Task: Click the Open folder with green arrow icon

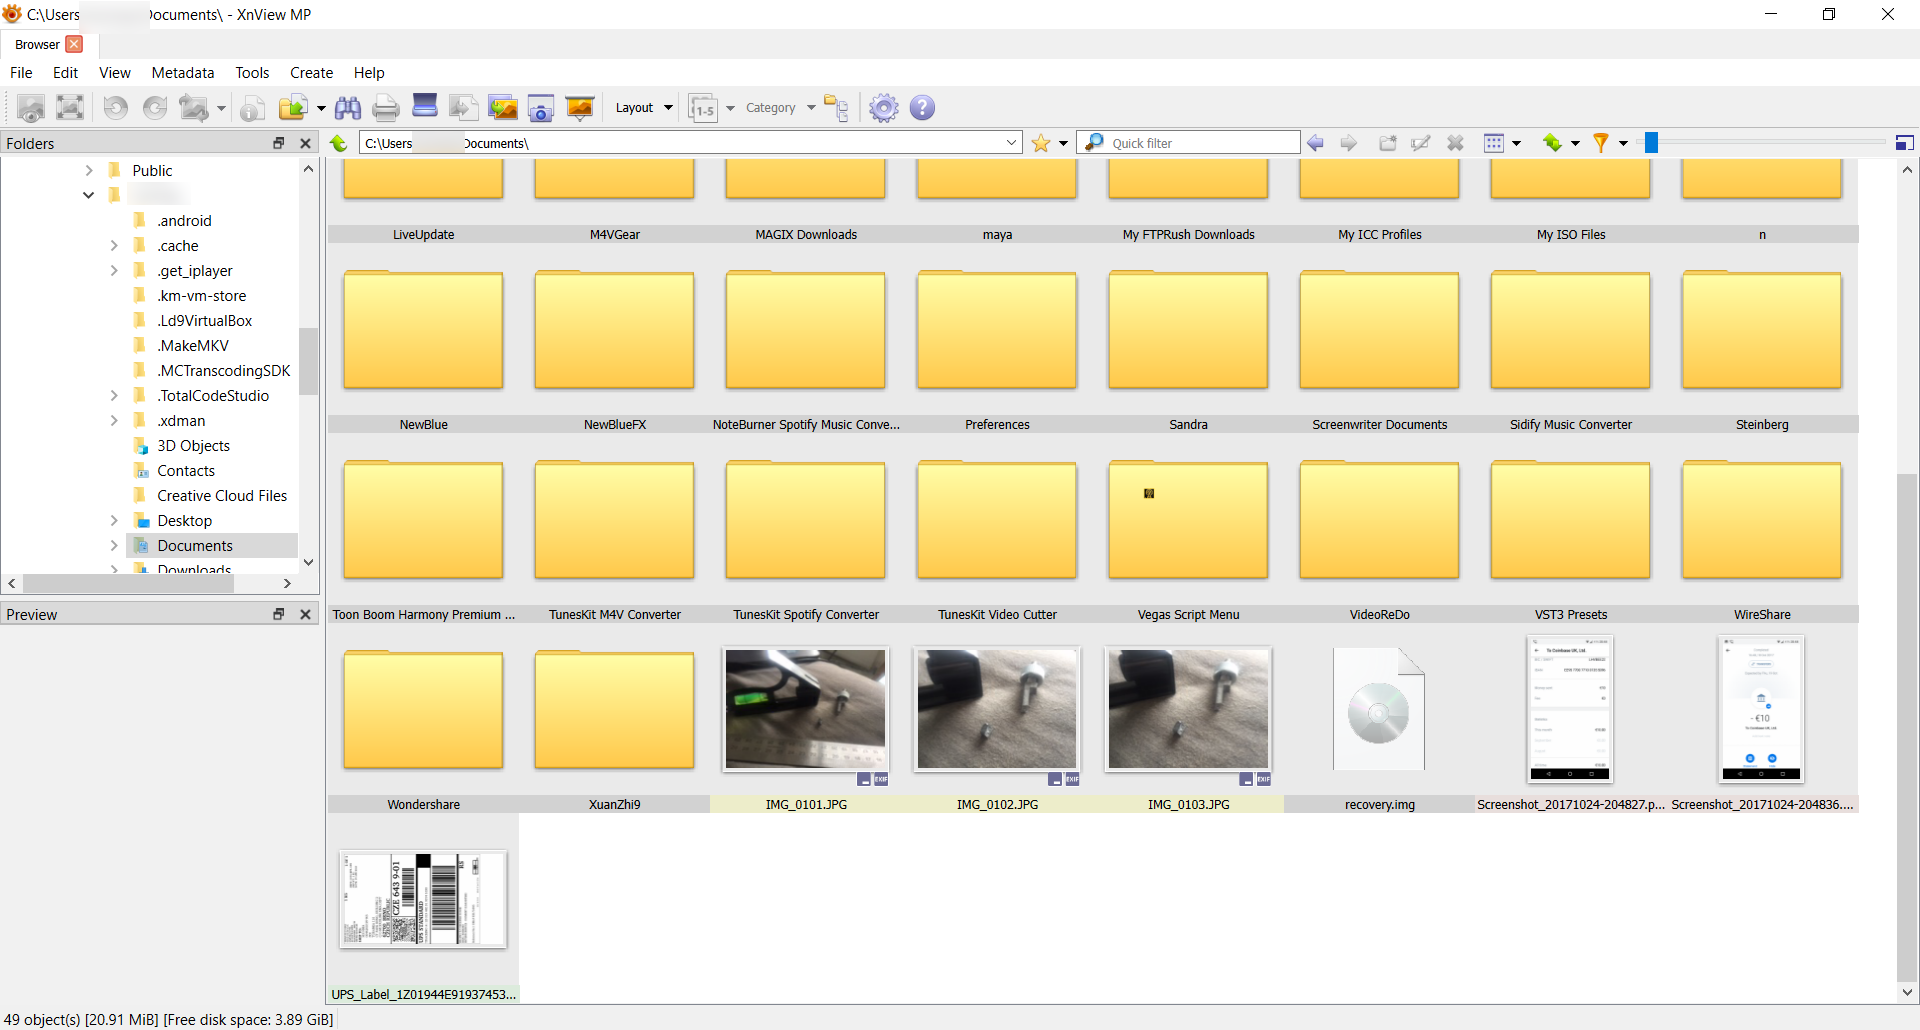Action: 293,108
